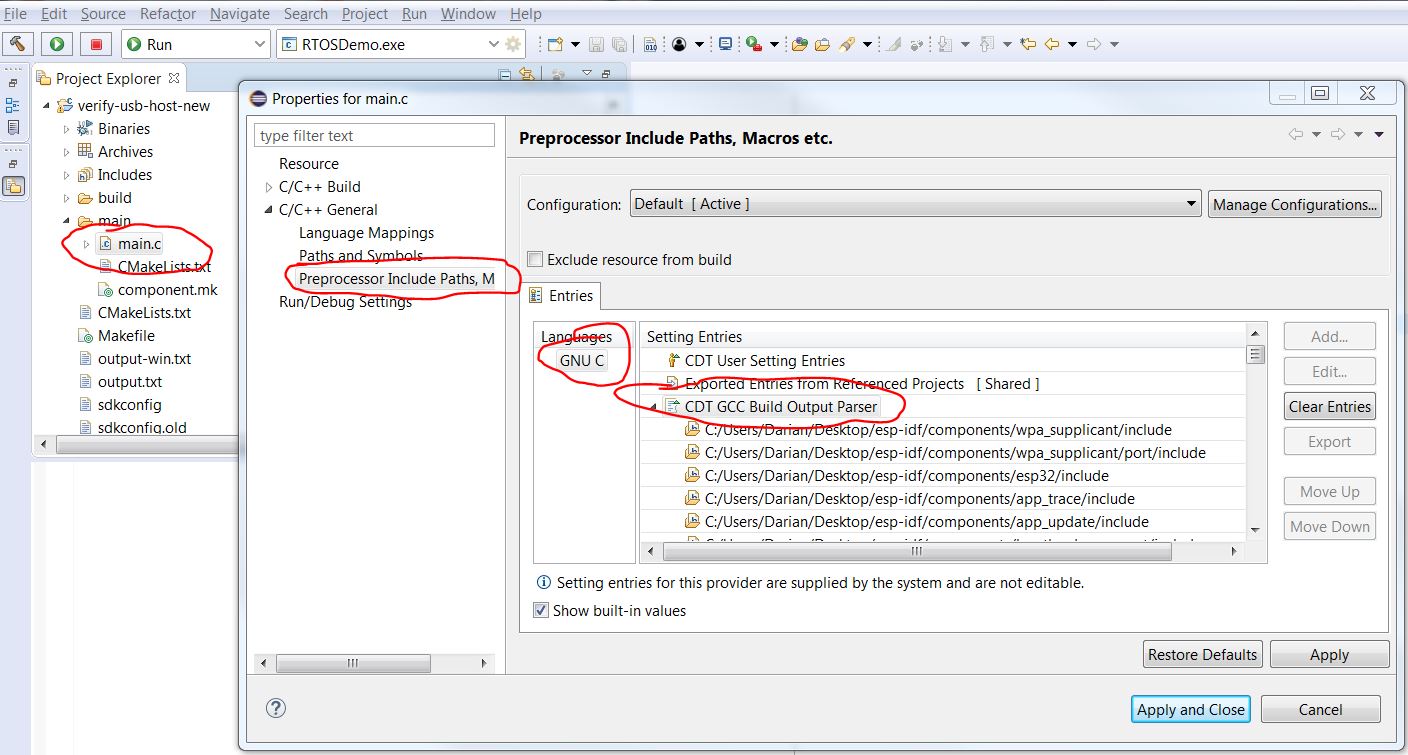Click the Last Edit Location icon
Image resolution: width=1408 pixels, height=755 pixels.
[1028, 44]
